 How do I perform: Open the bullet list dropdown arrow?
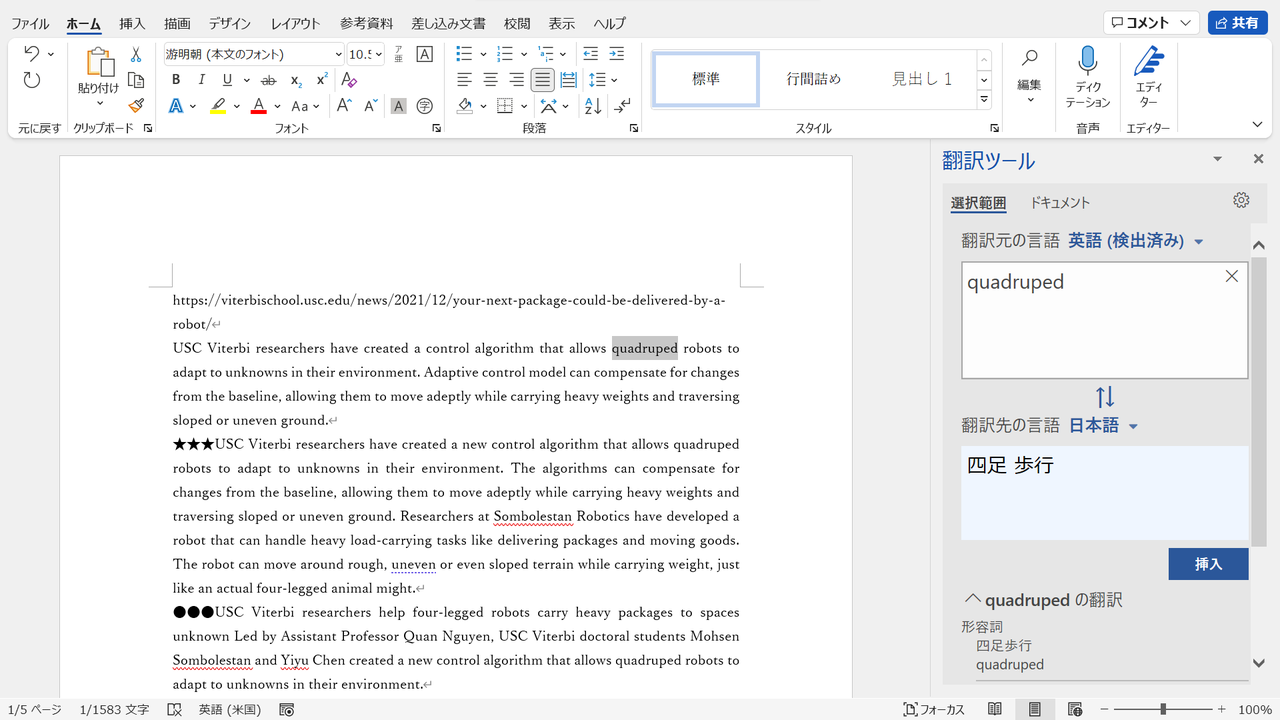[x=482, y=54]
